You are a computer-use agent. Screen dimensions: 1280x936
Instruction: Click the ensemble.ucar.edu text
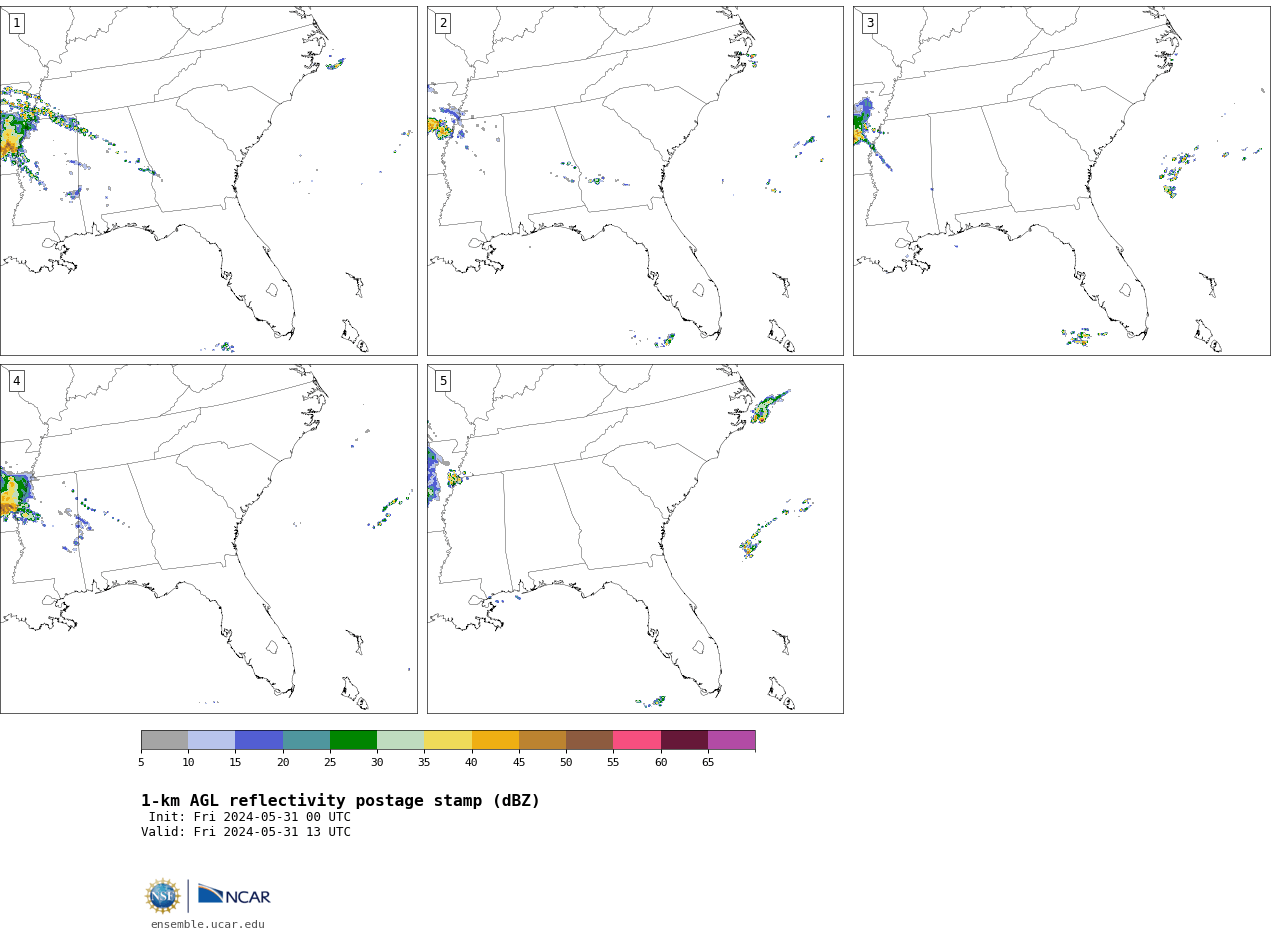[x=208, y=925]
